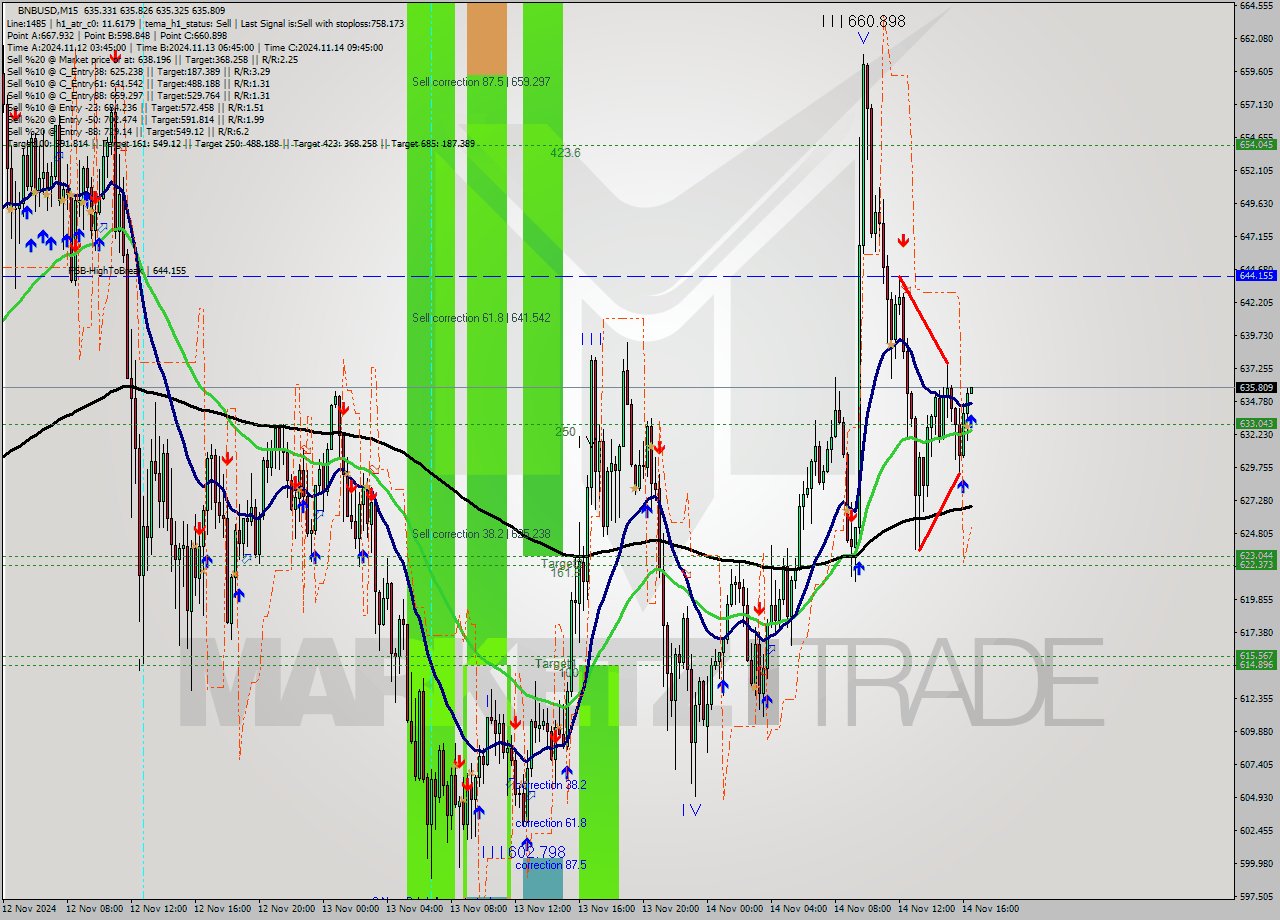
Task: Click the 604.930 price axis value
Action: [x=1256, y=797]
